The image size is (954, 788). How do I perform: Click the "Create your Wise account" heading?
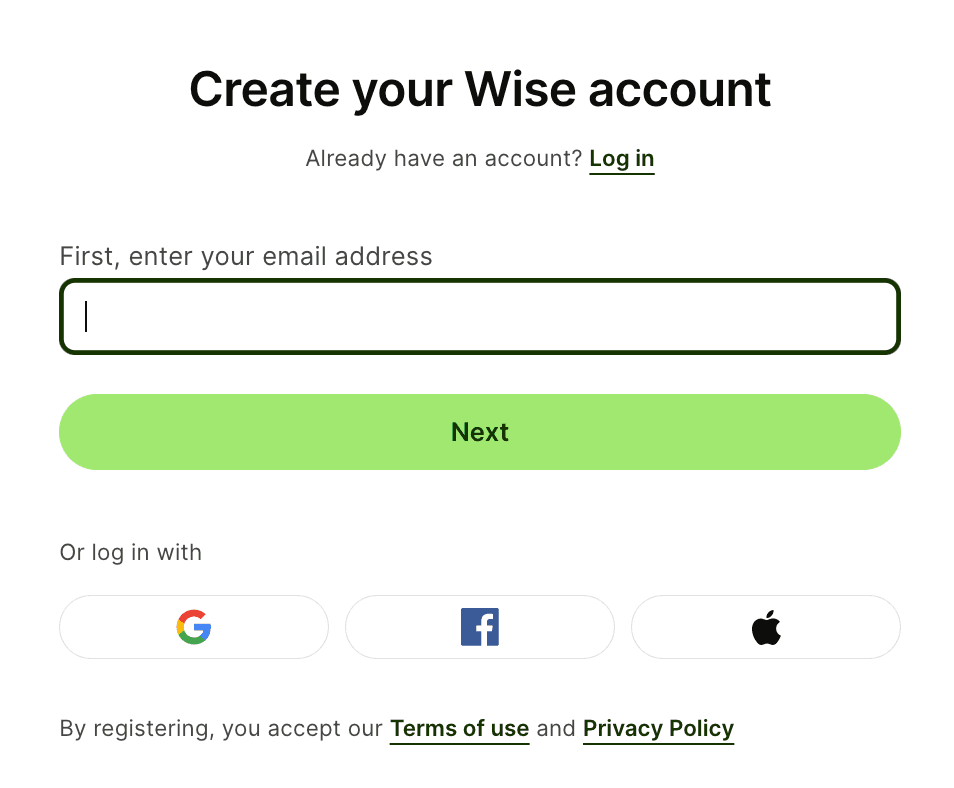[480, 89]
